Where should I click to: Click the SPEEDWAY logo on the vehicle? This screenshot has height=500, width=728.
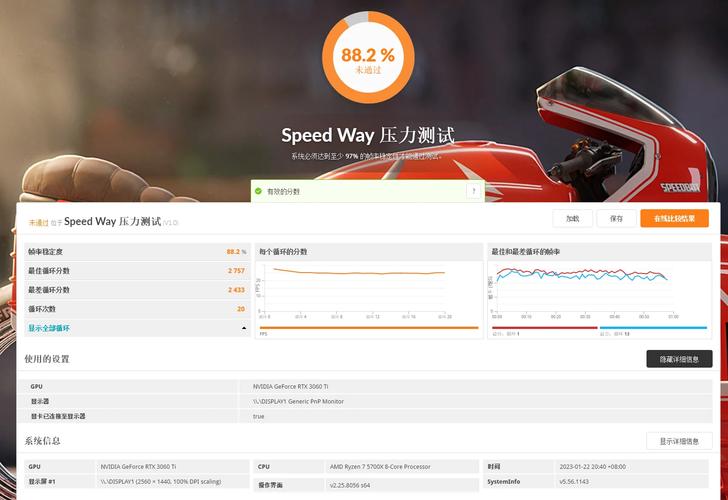(681, 186)
